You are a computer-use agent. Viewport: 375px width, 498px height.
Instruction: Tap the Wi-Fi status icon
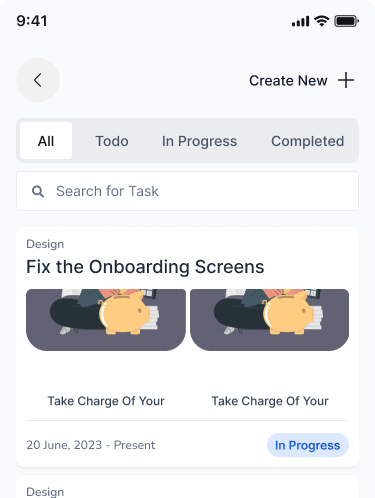tap(322, 21)
